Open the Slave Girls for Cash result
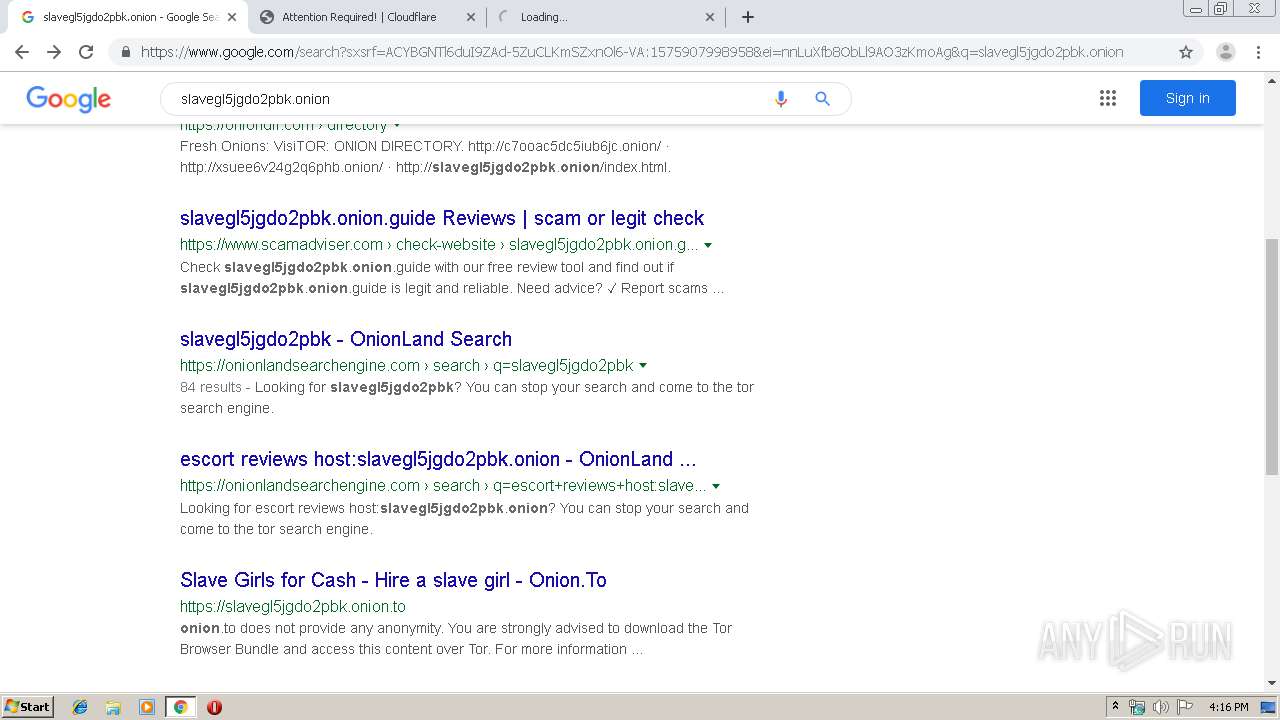This screenshot has height=720, width=1280. (x=393, y=580)
